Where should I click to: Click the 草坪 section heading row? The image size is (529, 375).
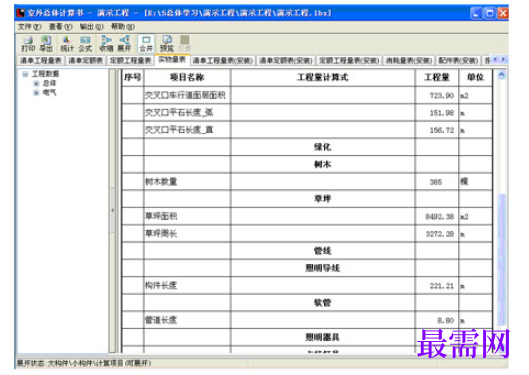coord(323,199)
